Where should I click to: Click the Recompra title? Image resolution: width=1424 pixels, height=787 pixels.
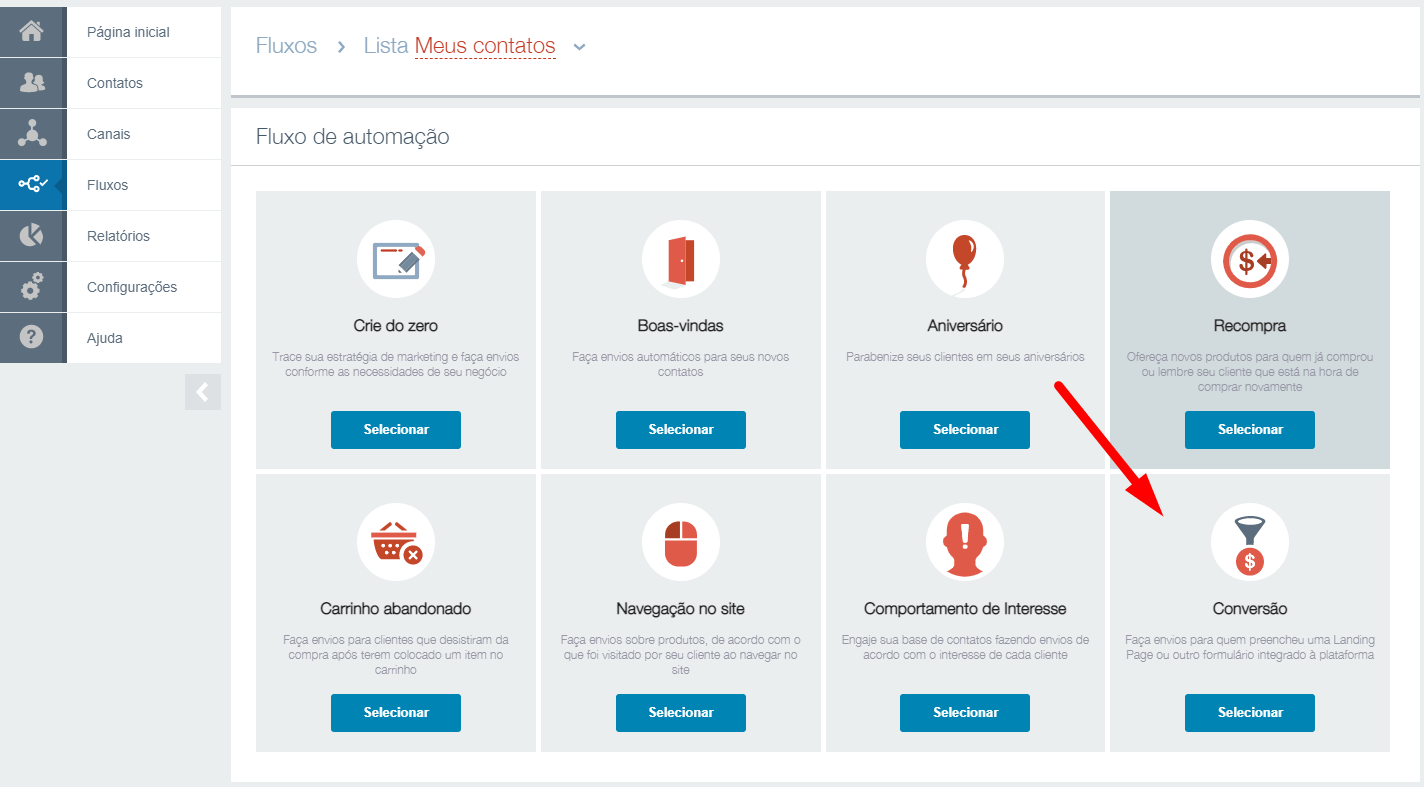(1250, 326)
